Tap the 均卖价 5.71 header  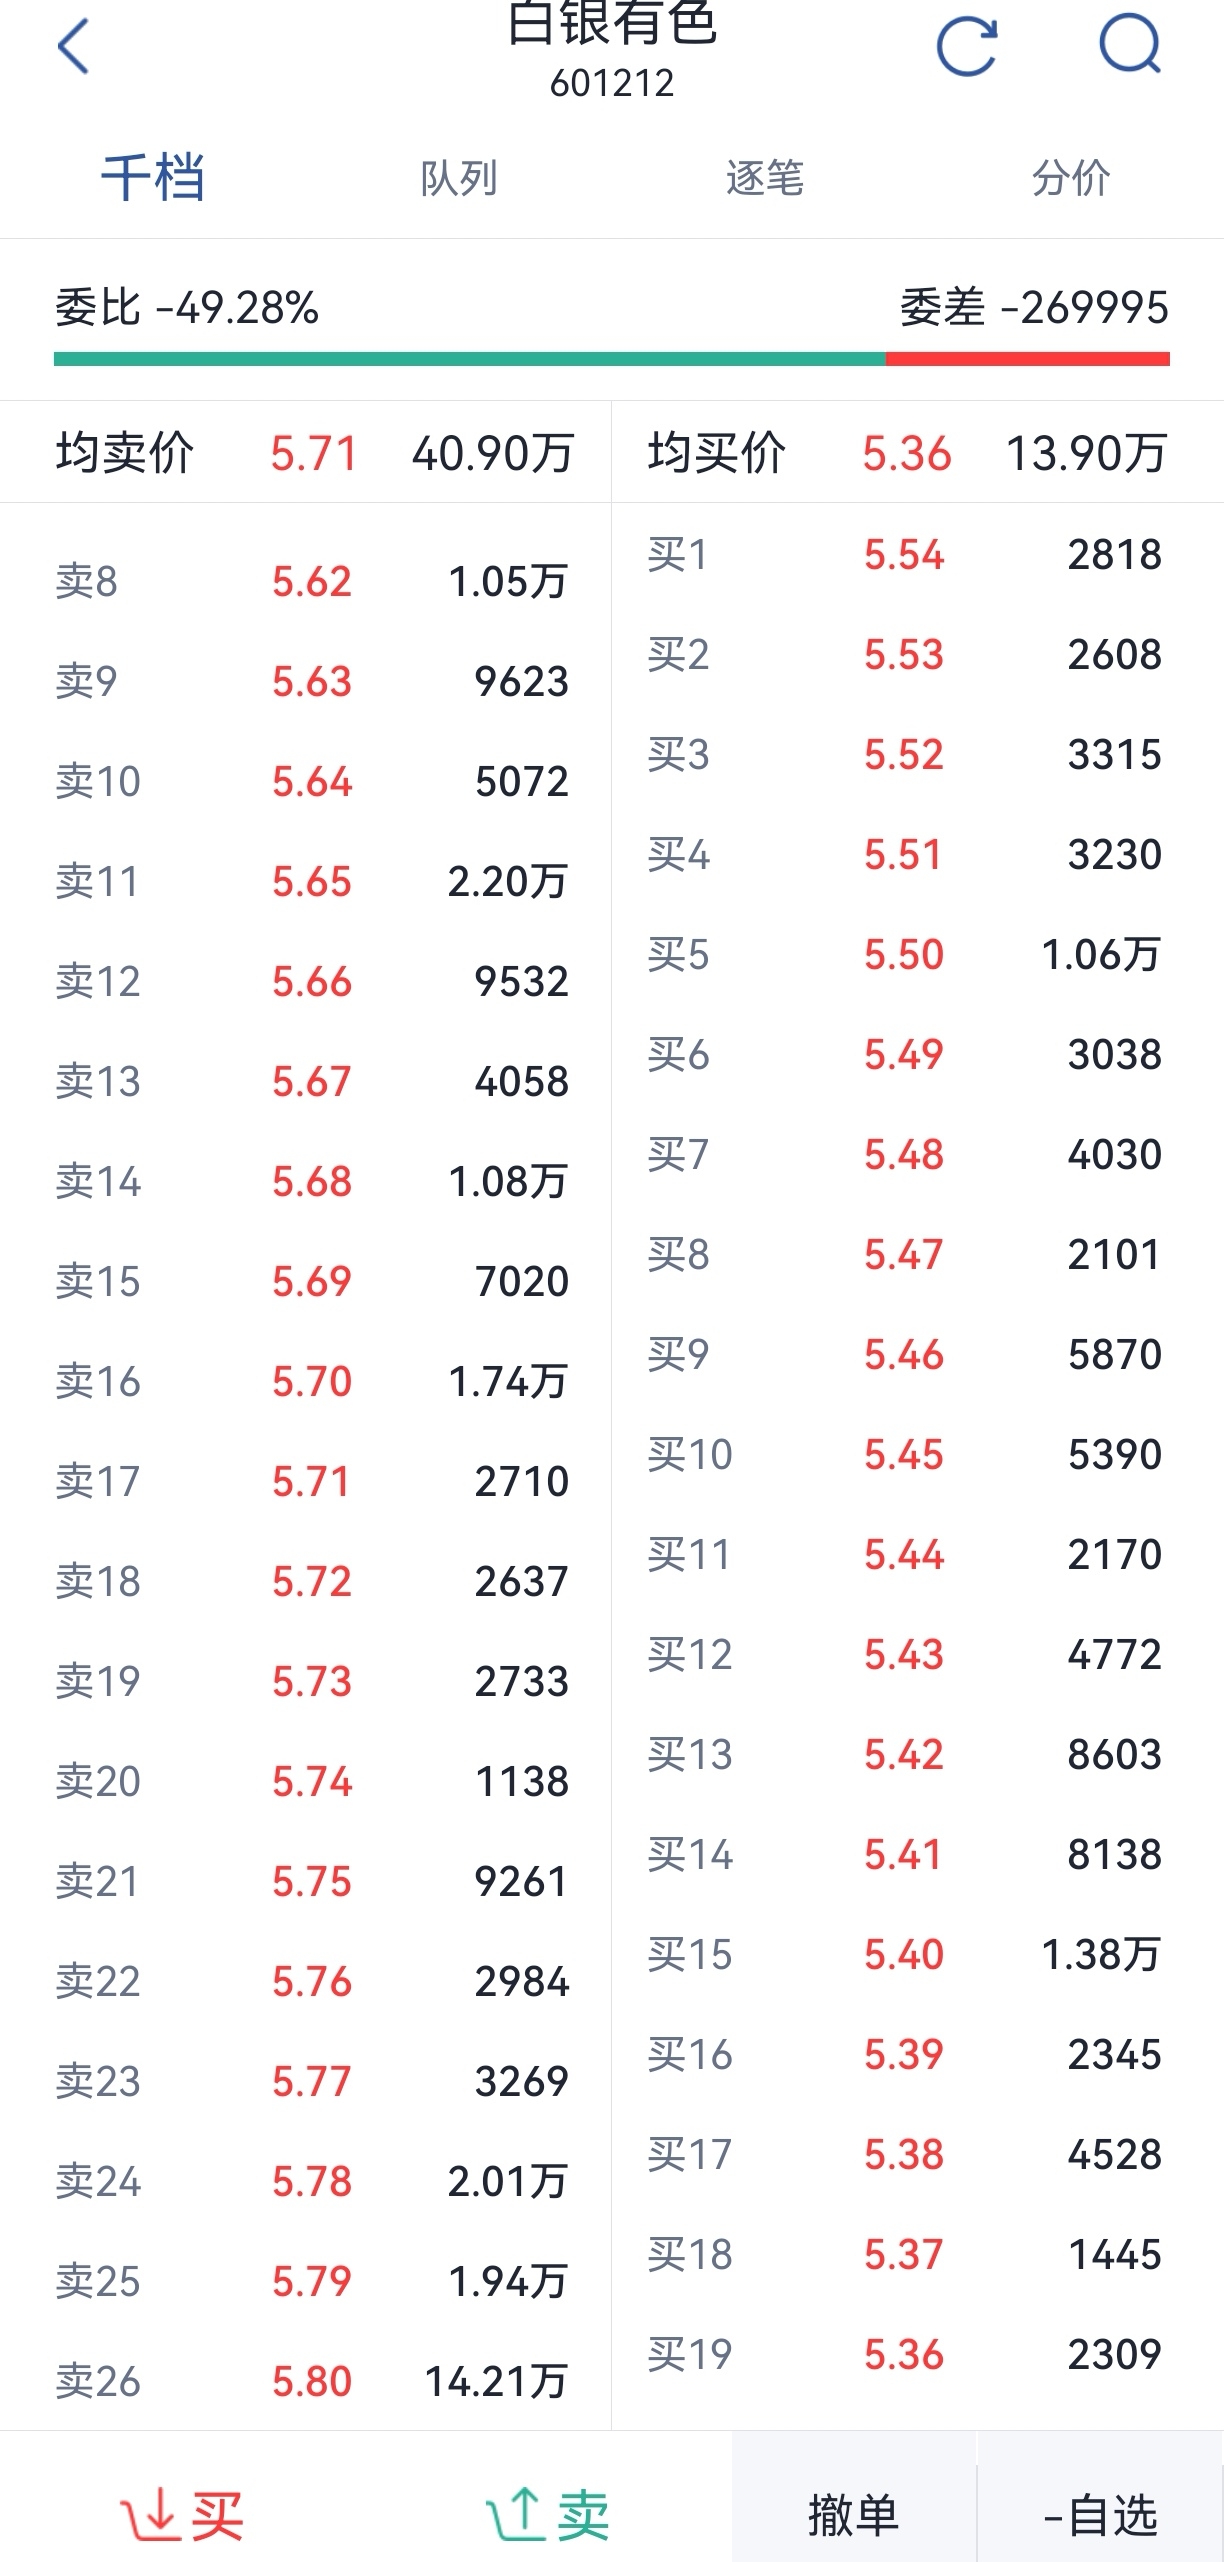tap(314, 453)
